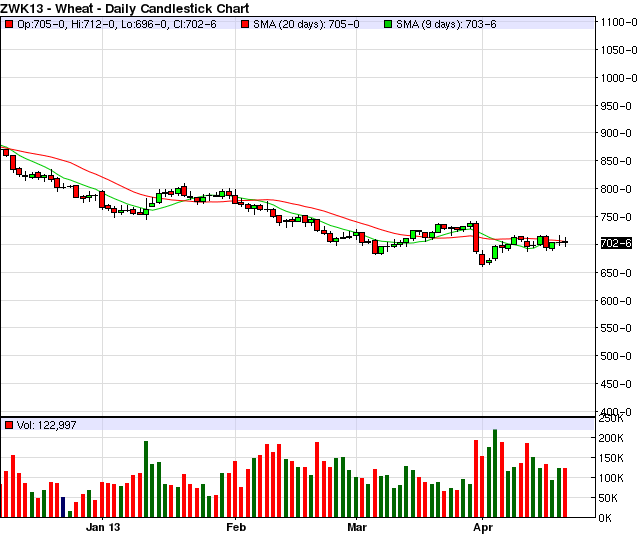Viewport: 640px width, 536px height.
Task: Click the '200K' volume axis label
Action: pyautogui.click(x=611, y=438)
